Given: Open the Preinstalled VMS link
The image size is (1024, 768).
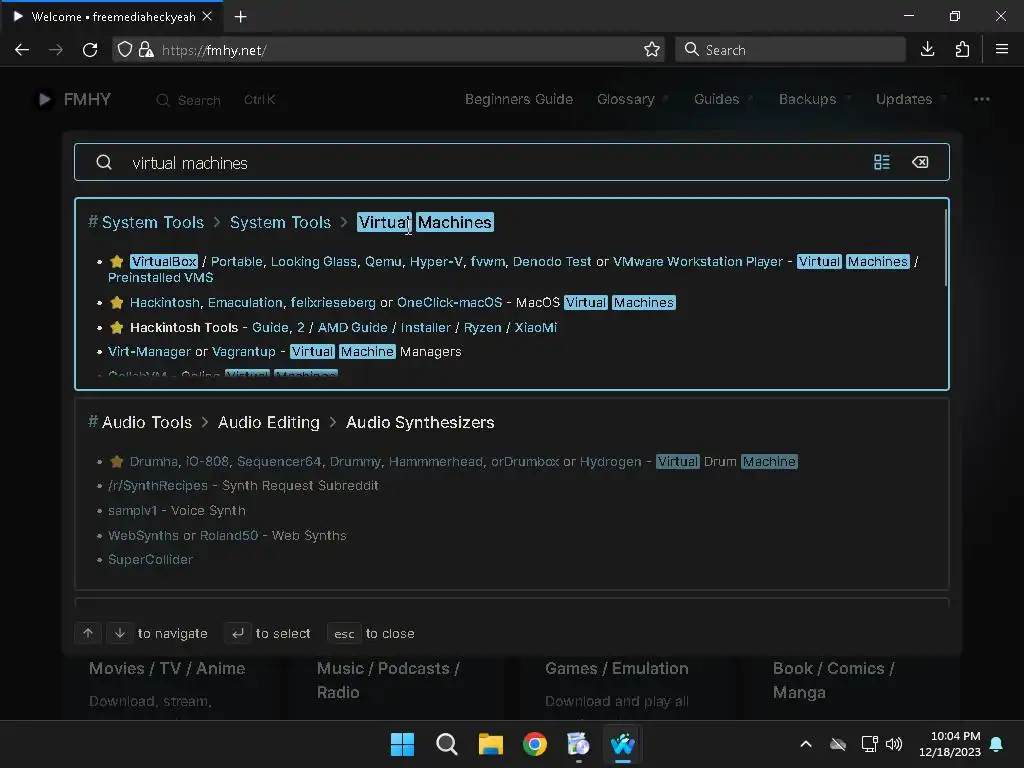Looking at the screenshot, I should tap(160, 278).
